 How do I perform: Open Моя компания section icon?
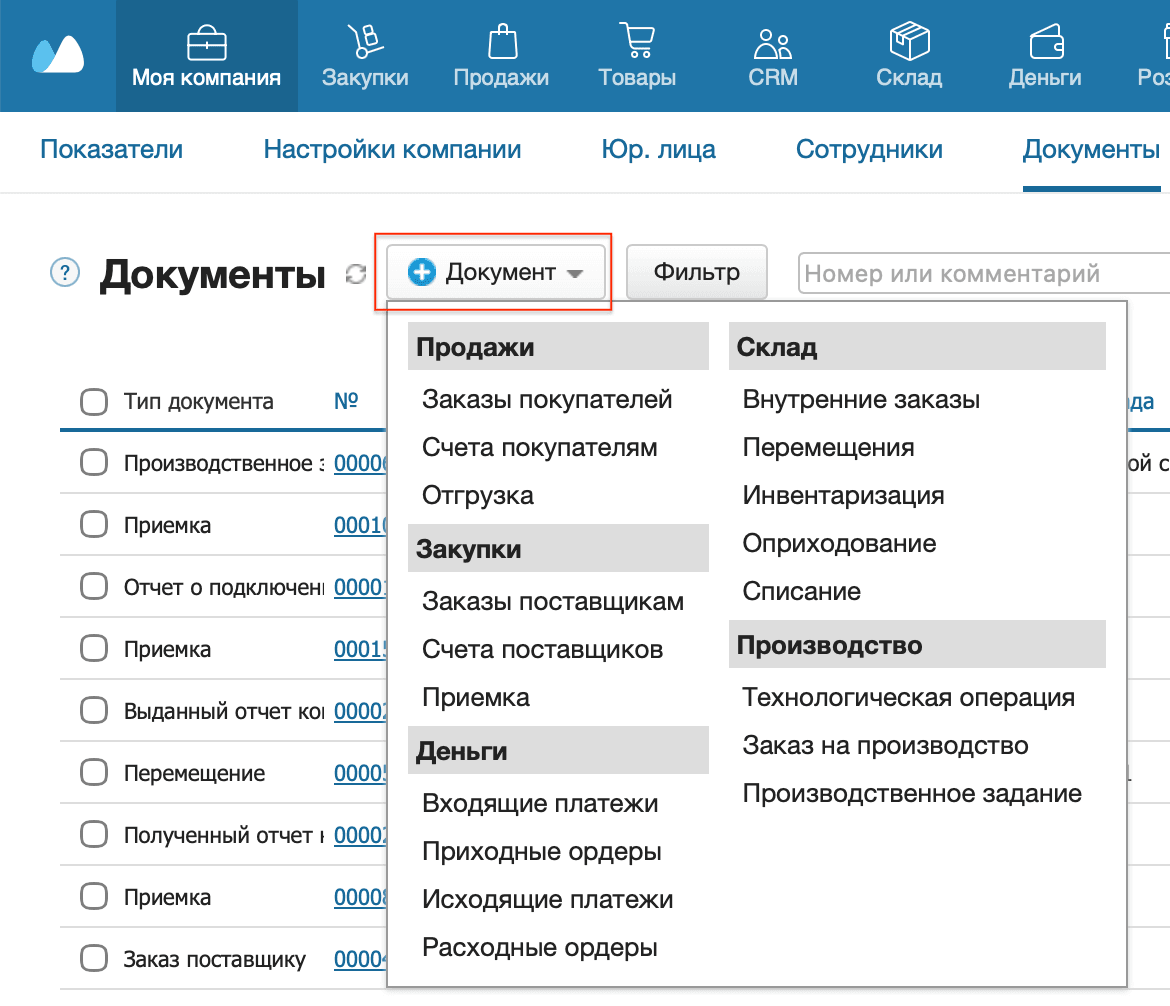(207, 43)
